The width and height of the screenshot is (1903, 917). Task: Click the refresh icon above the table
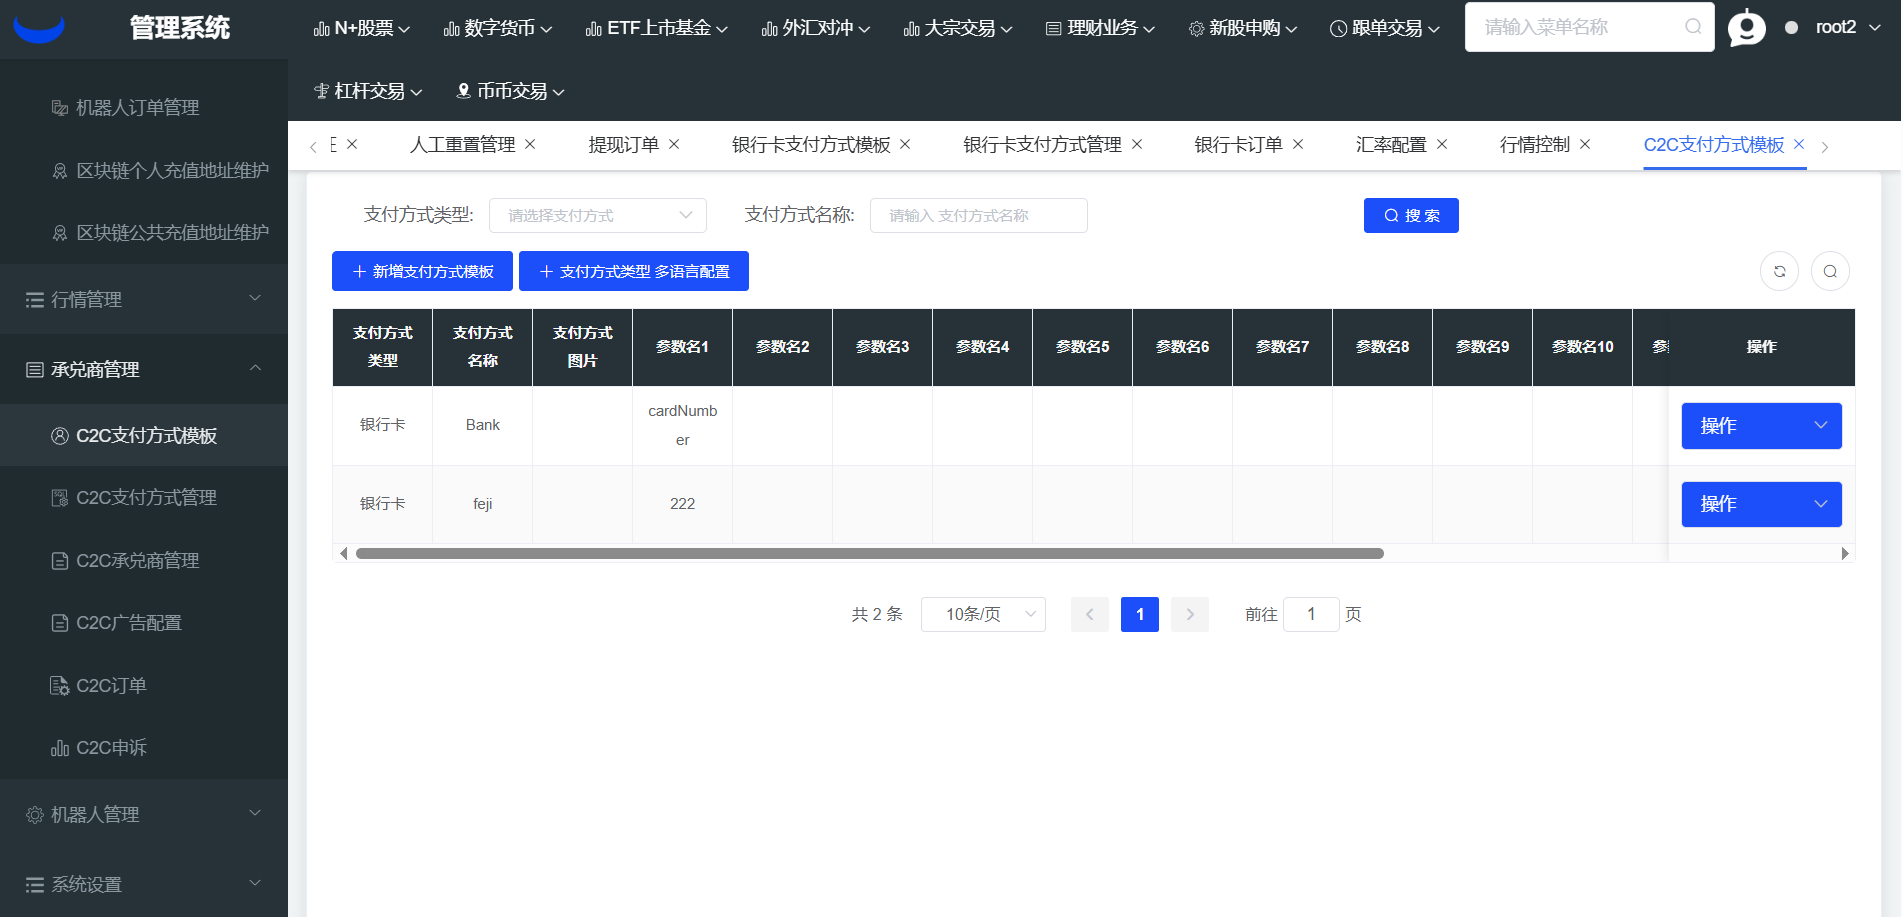1779,271
